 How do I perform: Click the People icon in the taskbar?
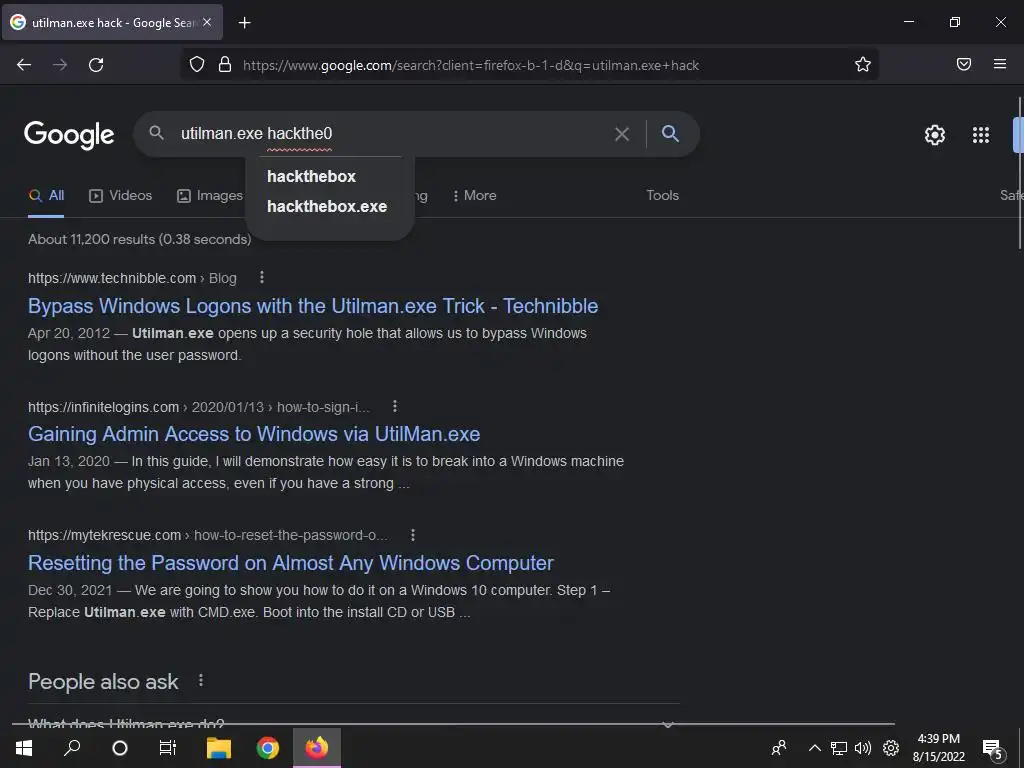pos(778,748)
